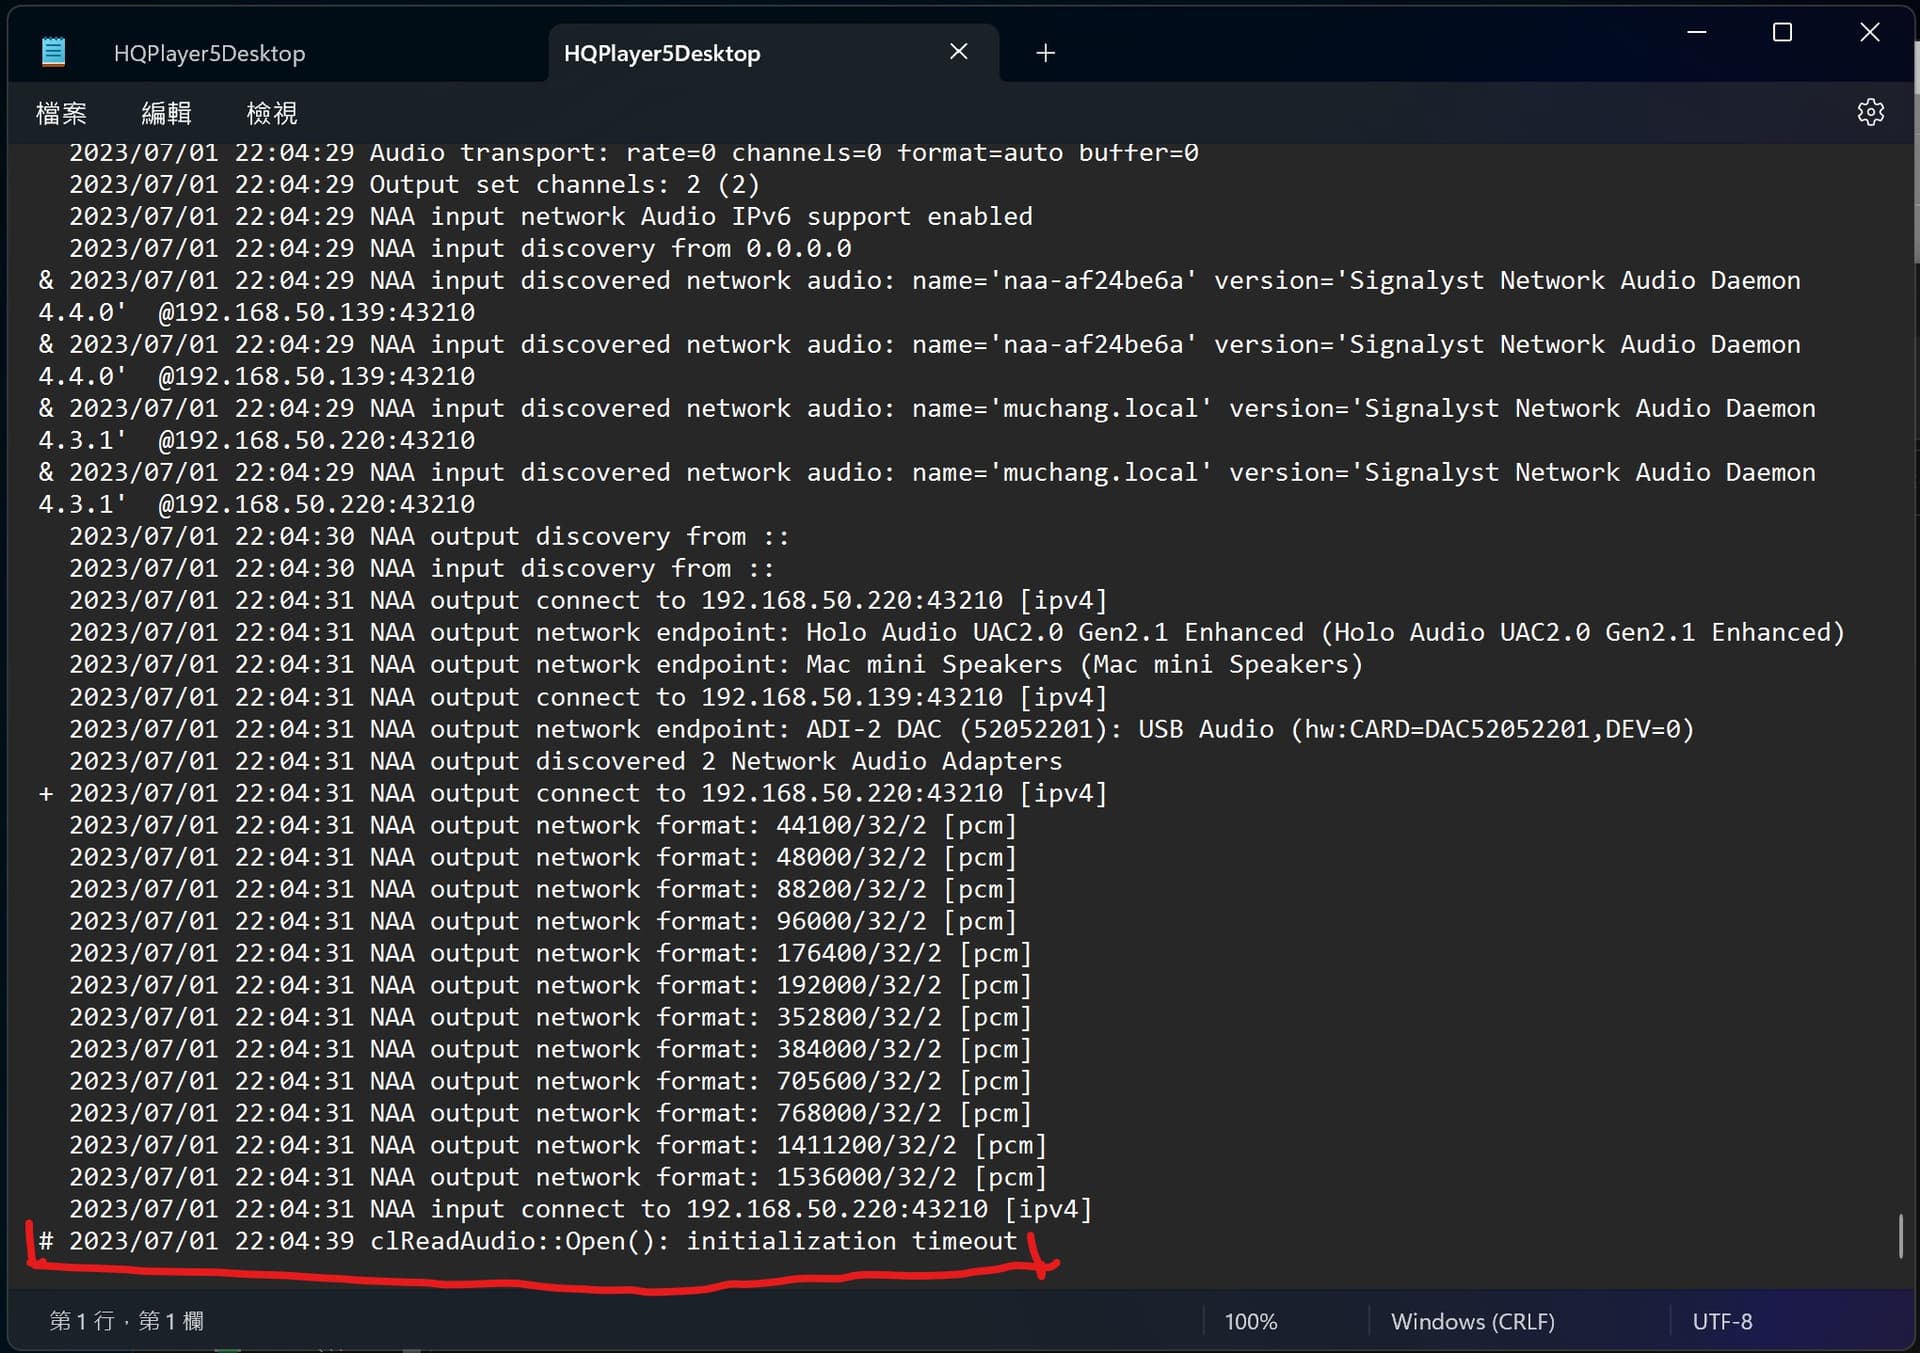The width and height of the screenshot is (1920, 1353).
Task: Click the 'format: 384000/32/2 [pcm]' line
Action: [x=550, y=1049]
